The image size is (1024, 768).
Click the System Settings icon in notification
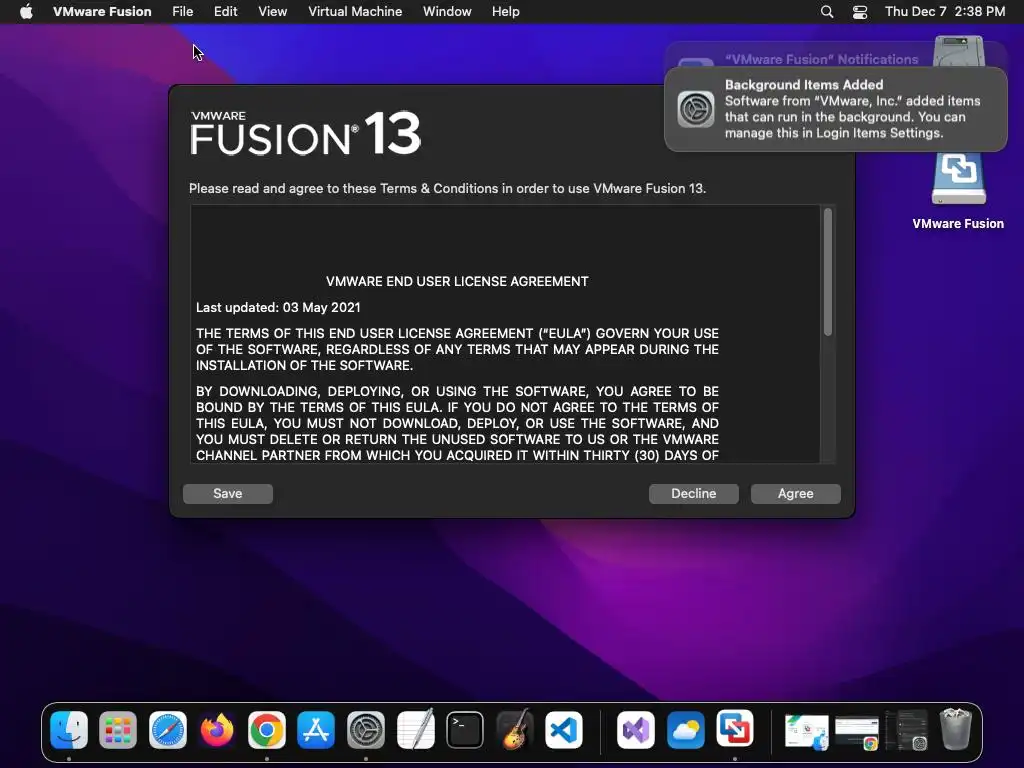(x=696, y=109)
